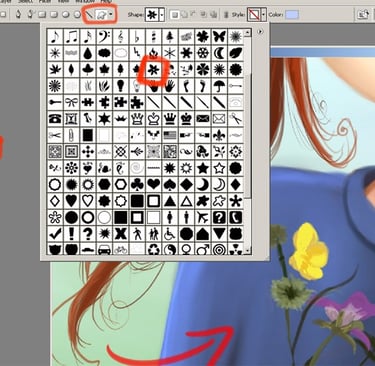Pick the treble clef shape
Viewport: 375px width, 366px height.
[120, 36]
